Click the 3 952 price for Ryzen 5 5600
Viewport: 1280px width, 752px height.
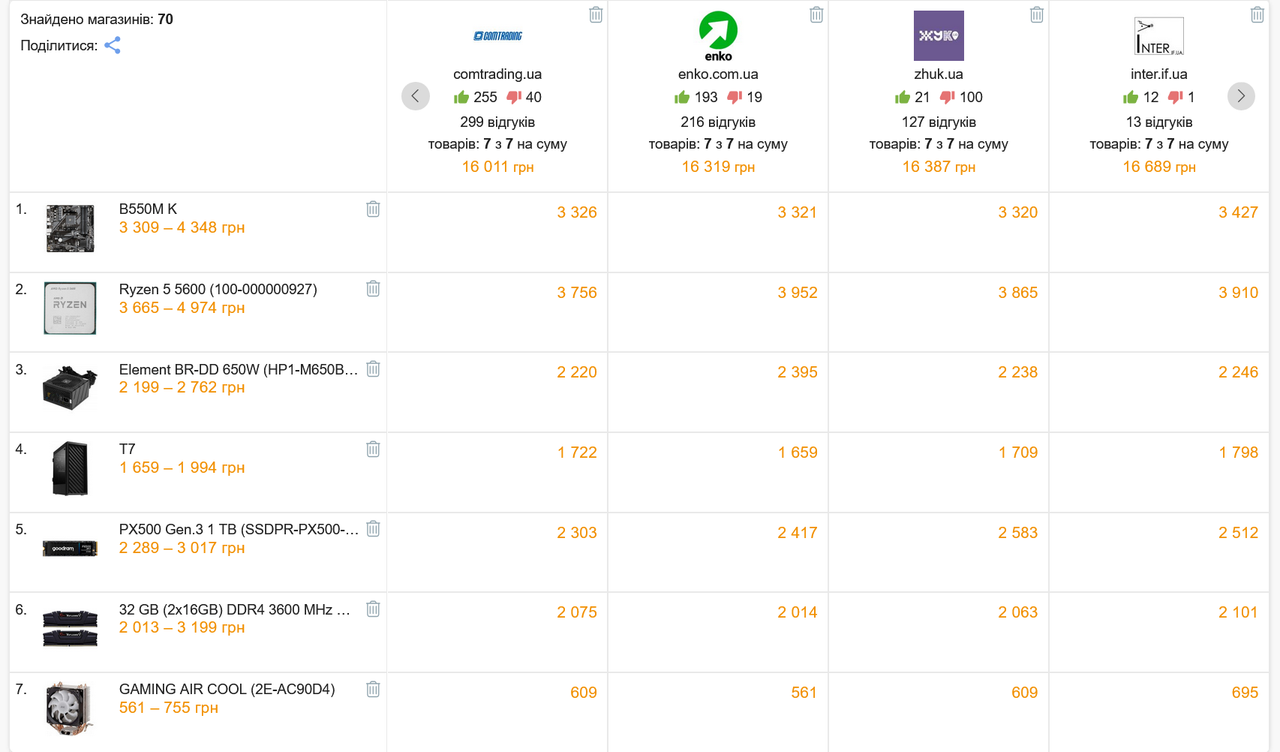(x=798, y=292)
